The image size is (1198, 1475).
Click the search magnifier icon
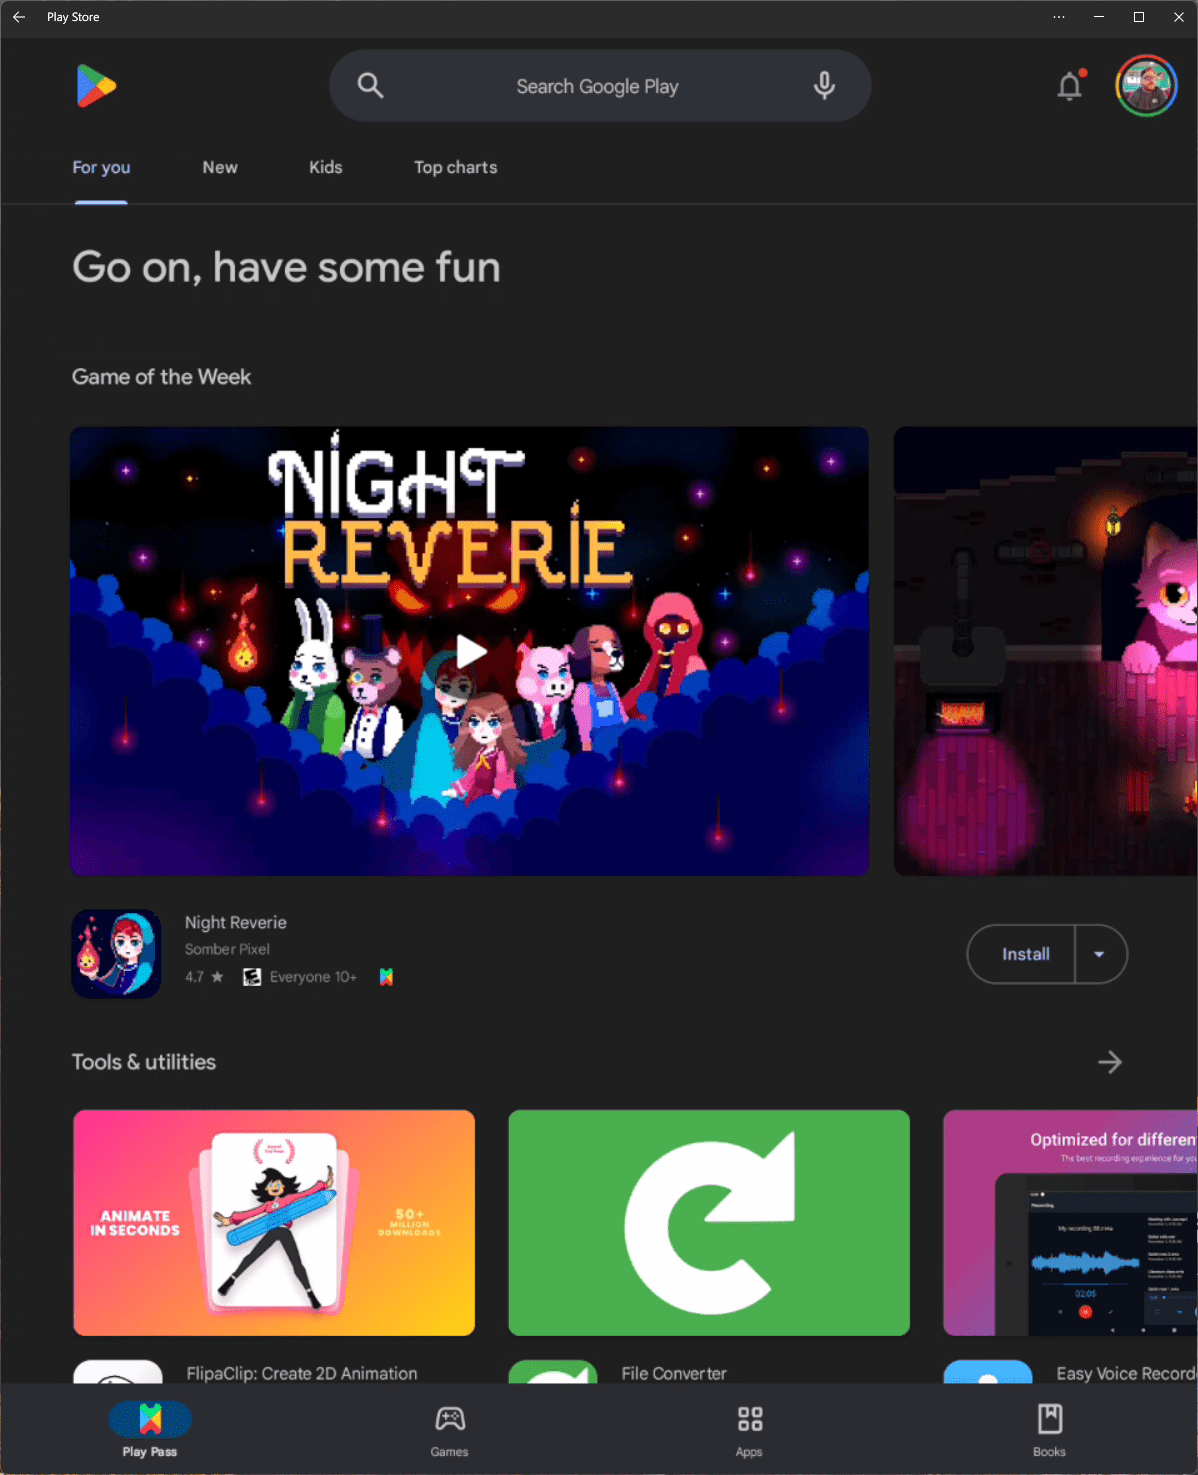pyautogui.click(x=370, y=86)
